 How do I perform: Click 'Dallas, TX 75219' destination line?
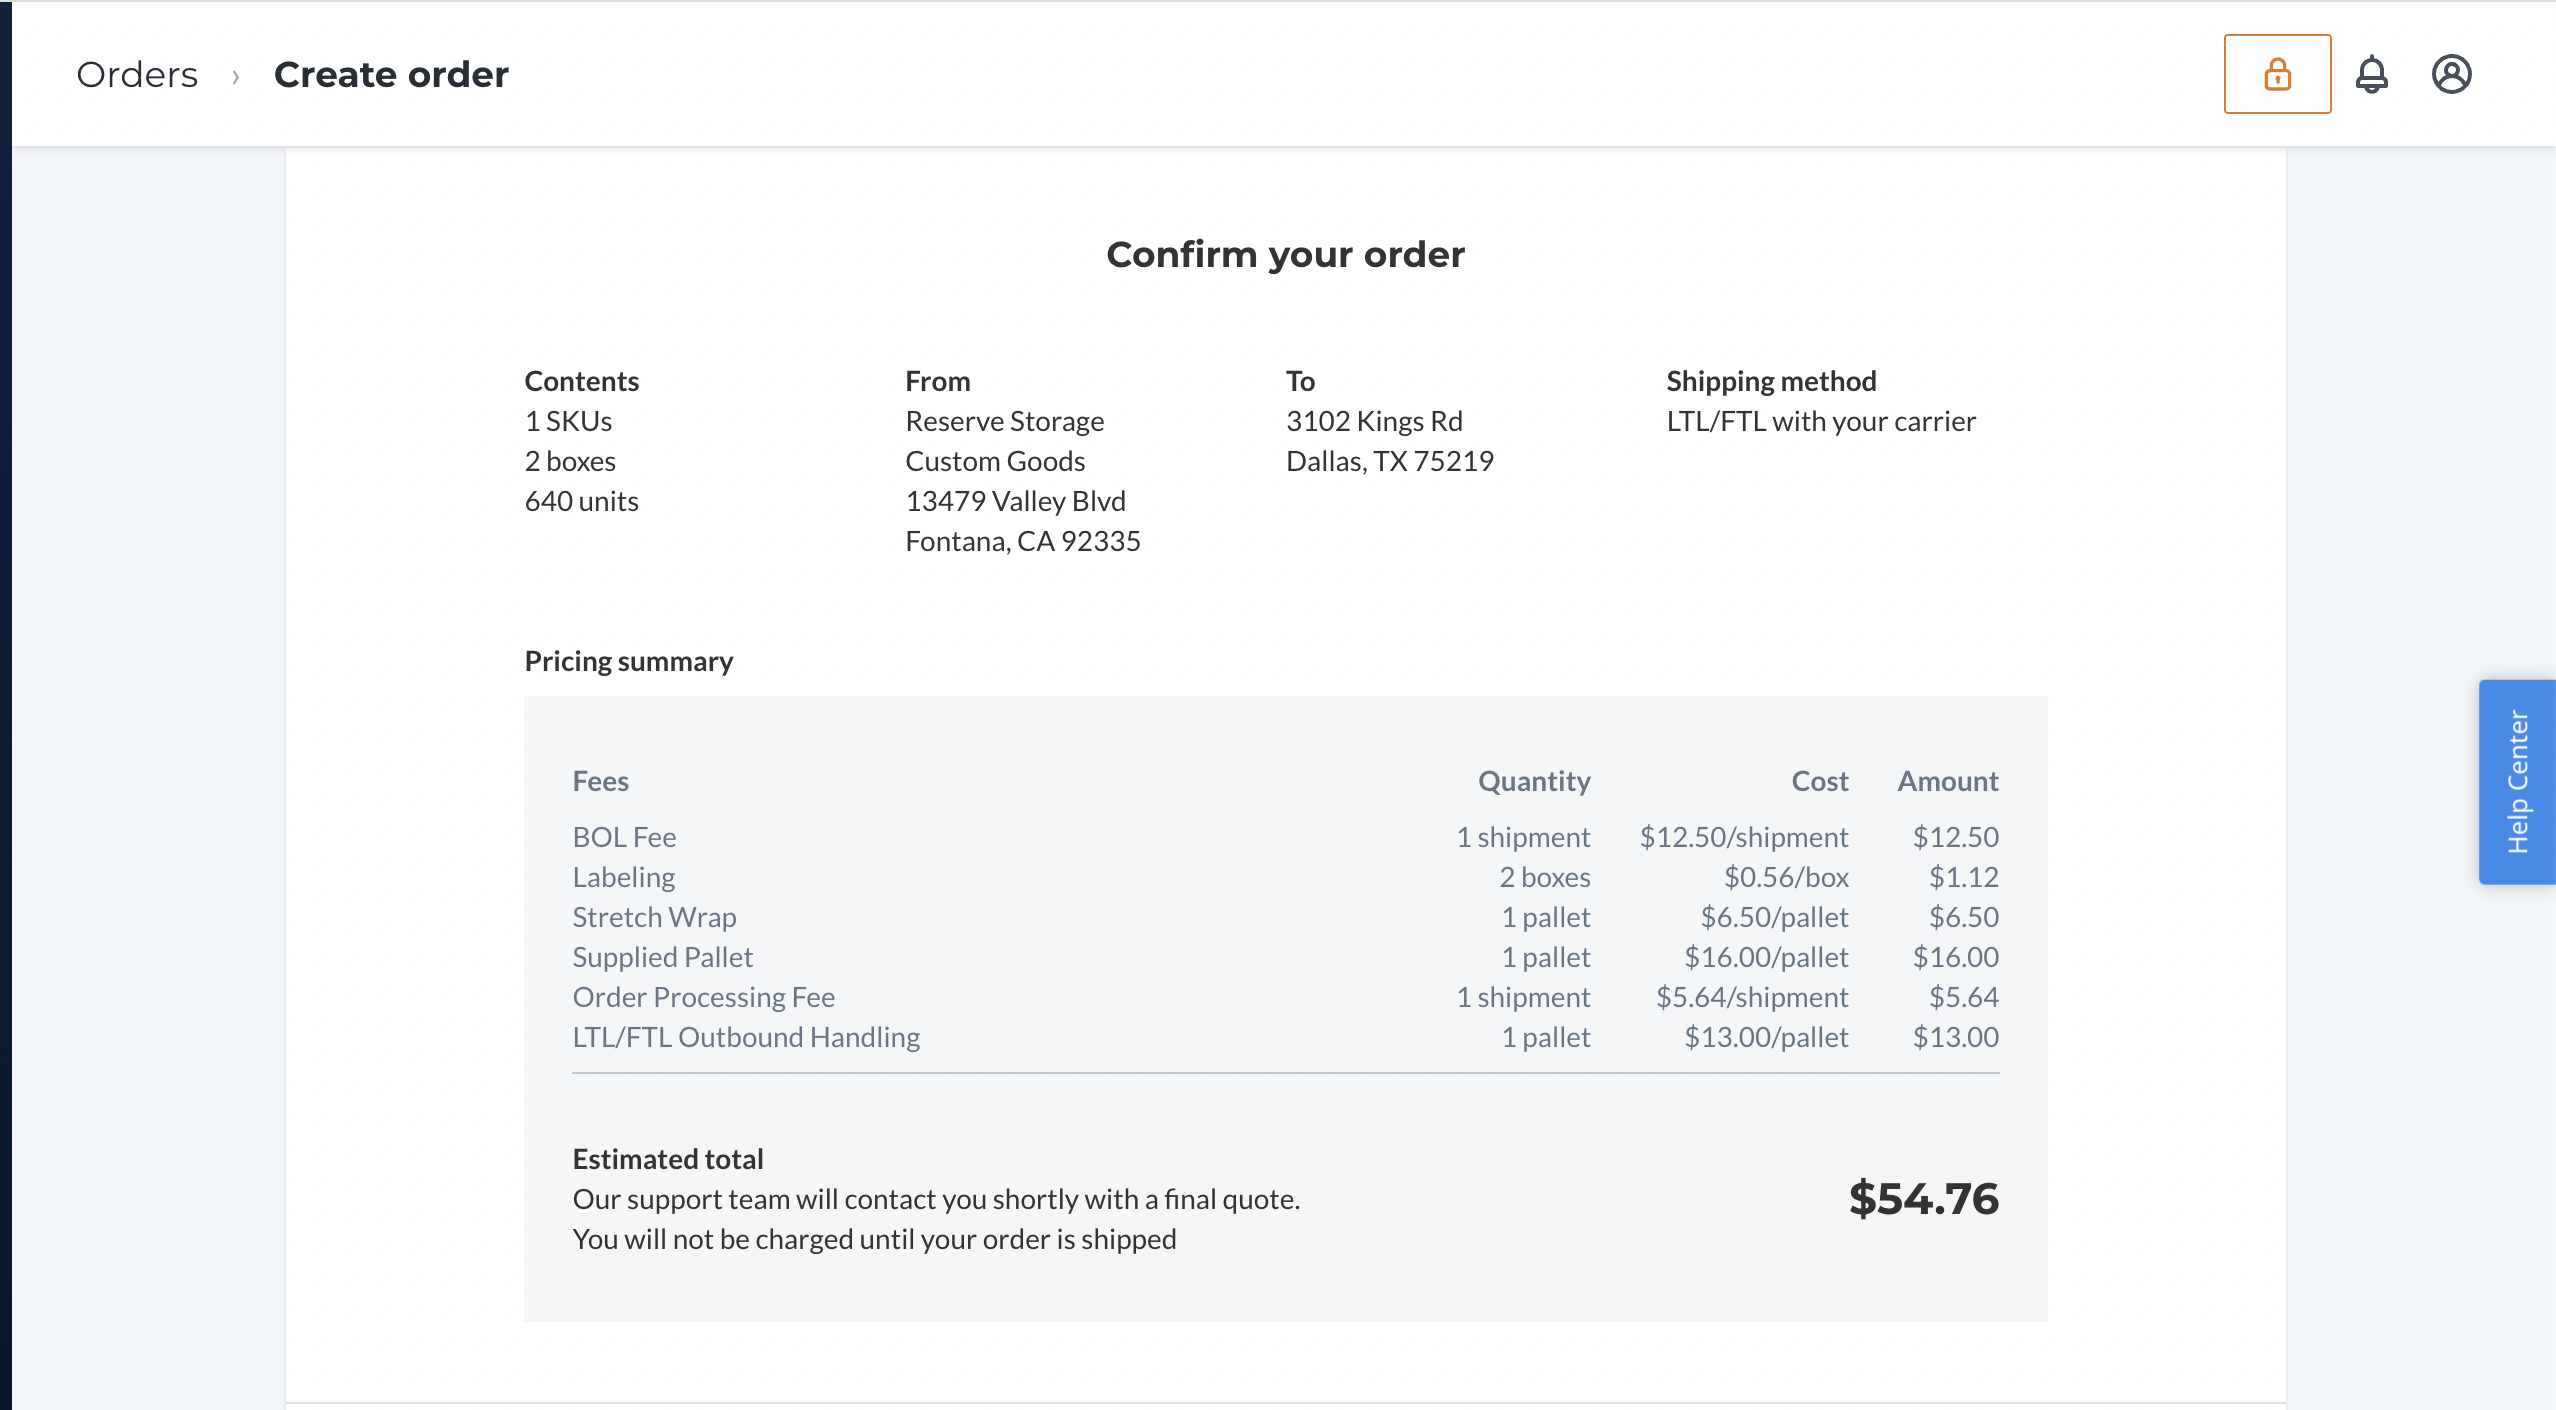point(1389,461)
